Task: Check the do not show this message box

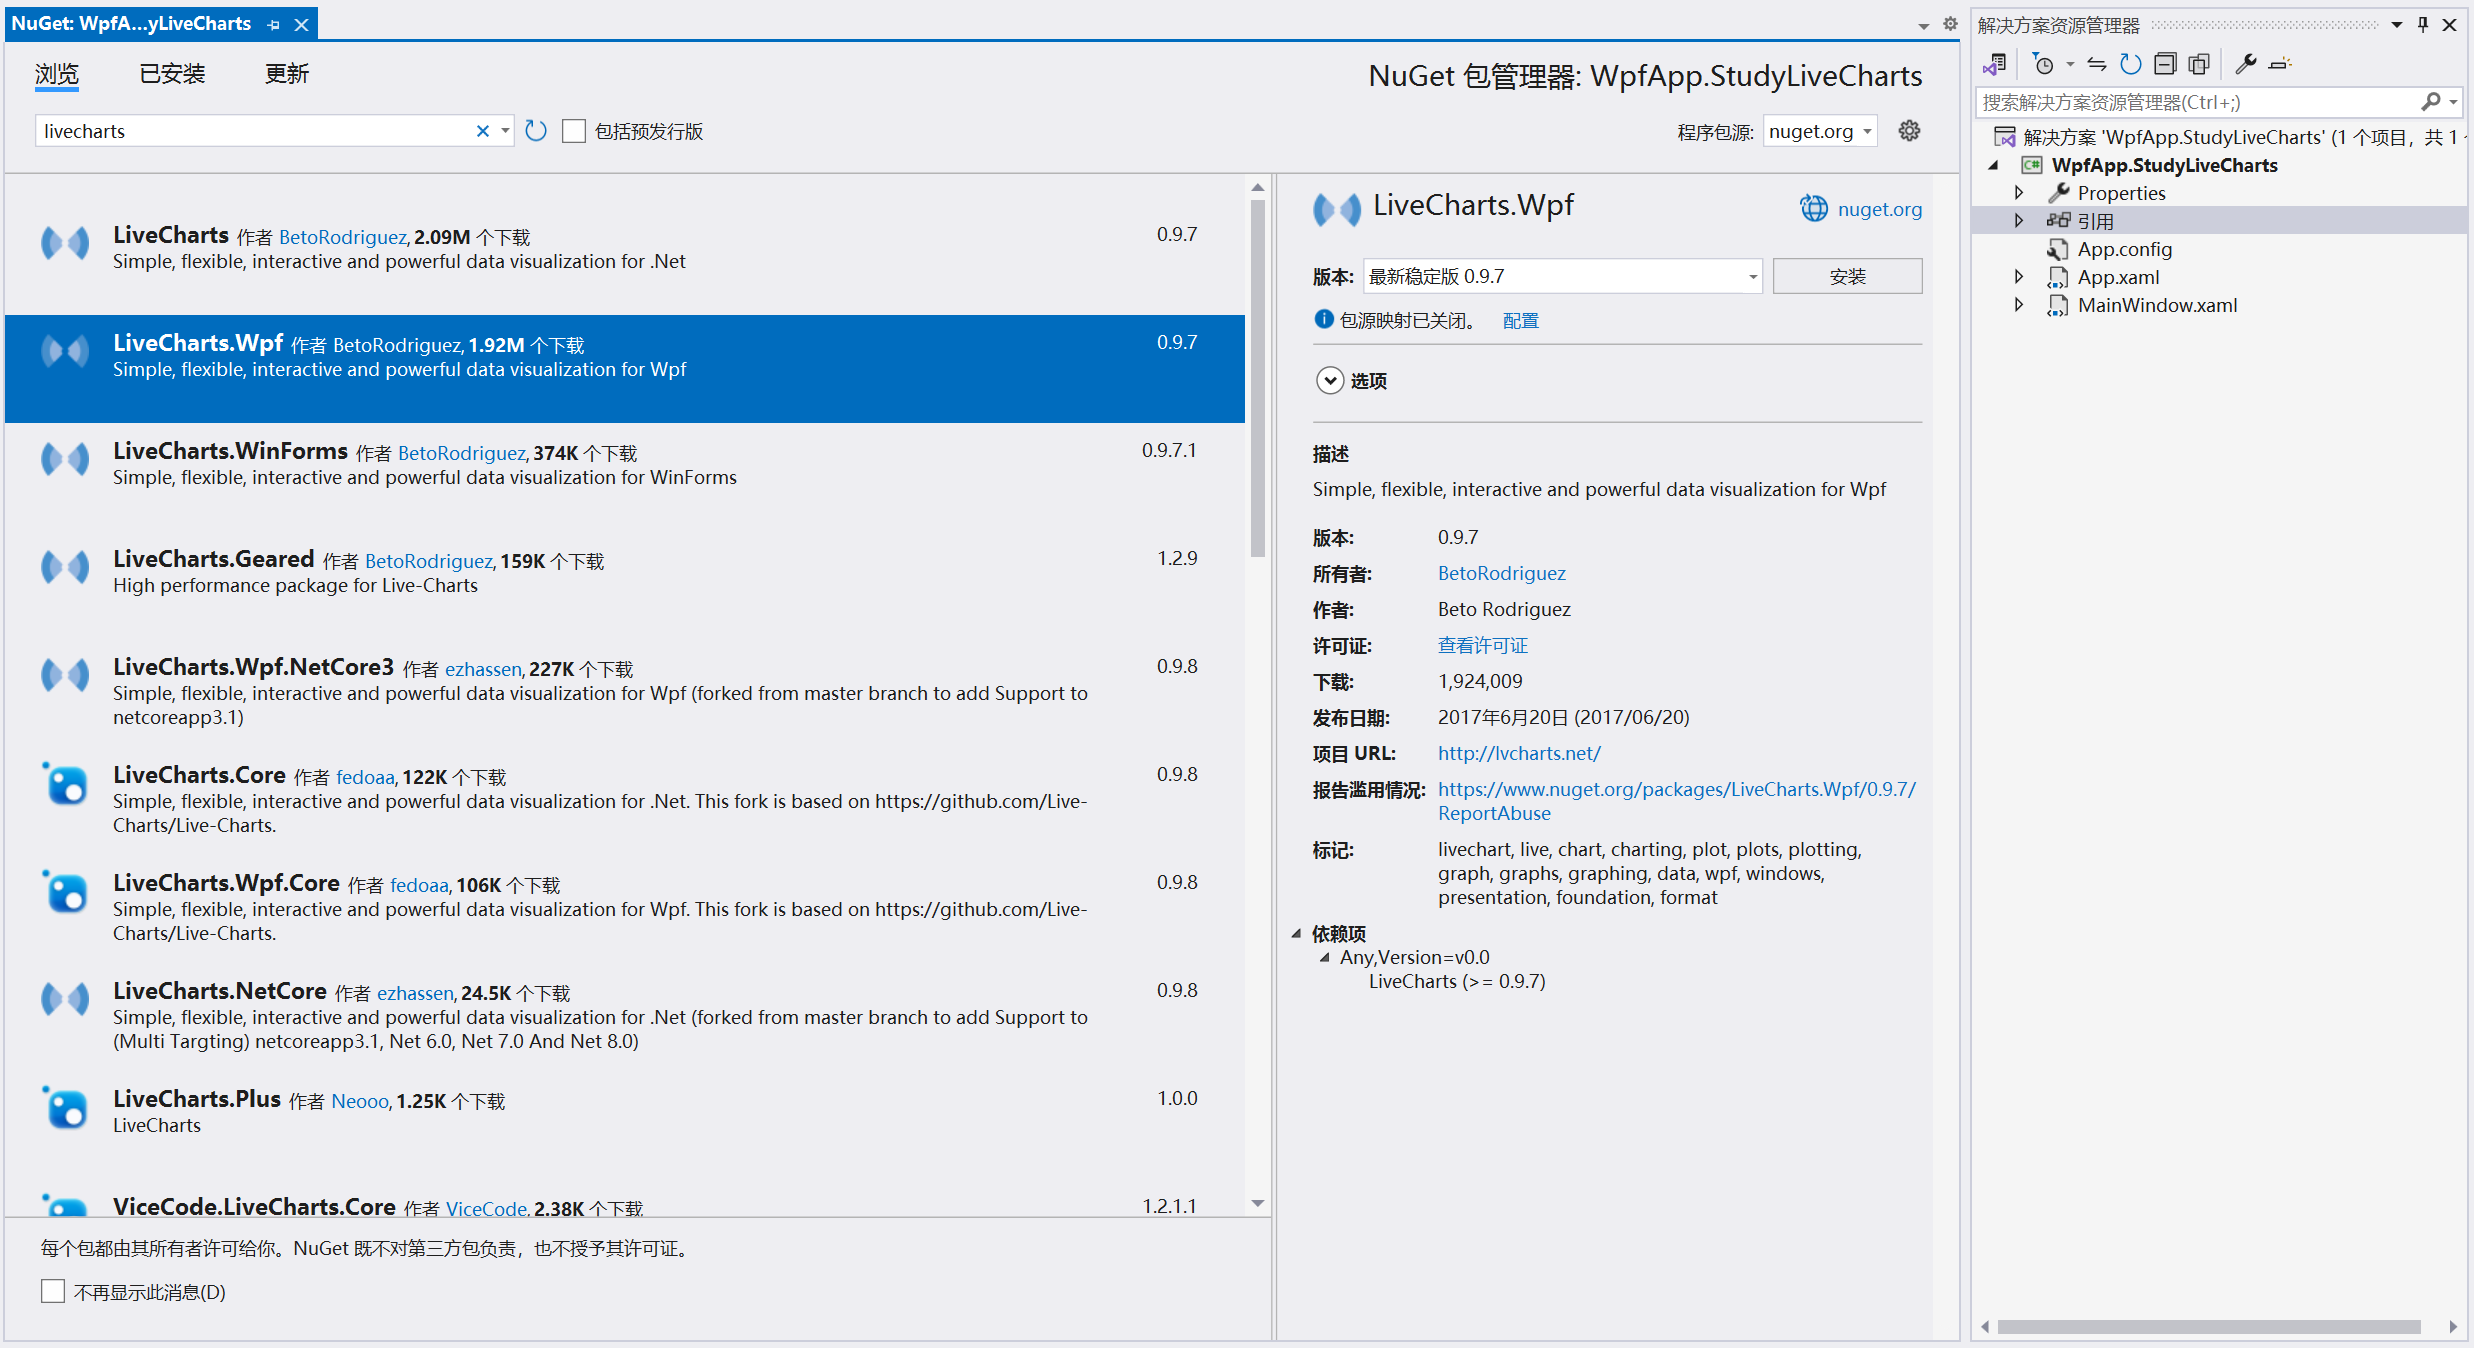Action: pyautogui.click(x=53, y=1291)
